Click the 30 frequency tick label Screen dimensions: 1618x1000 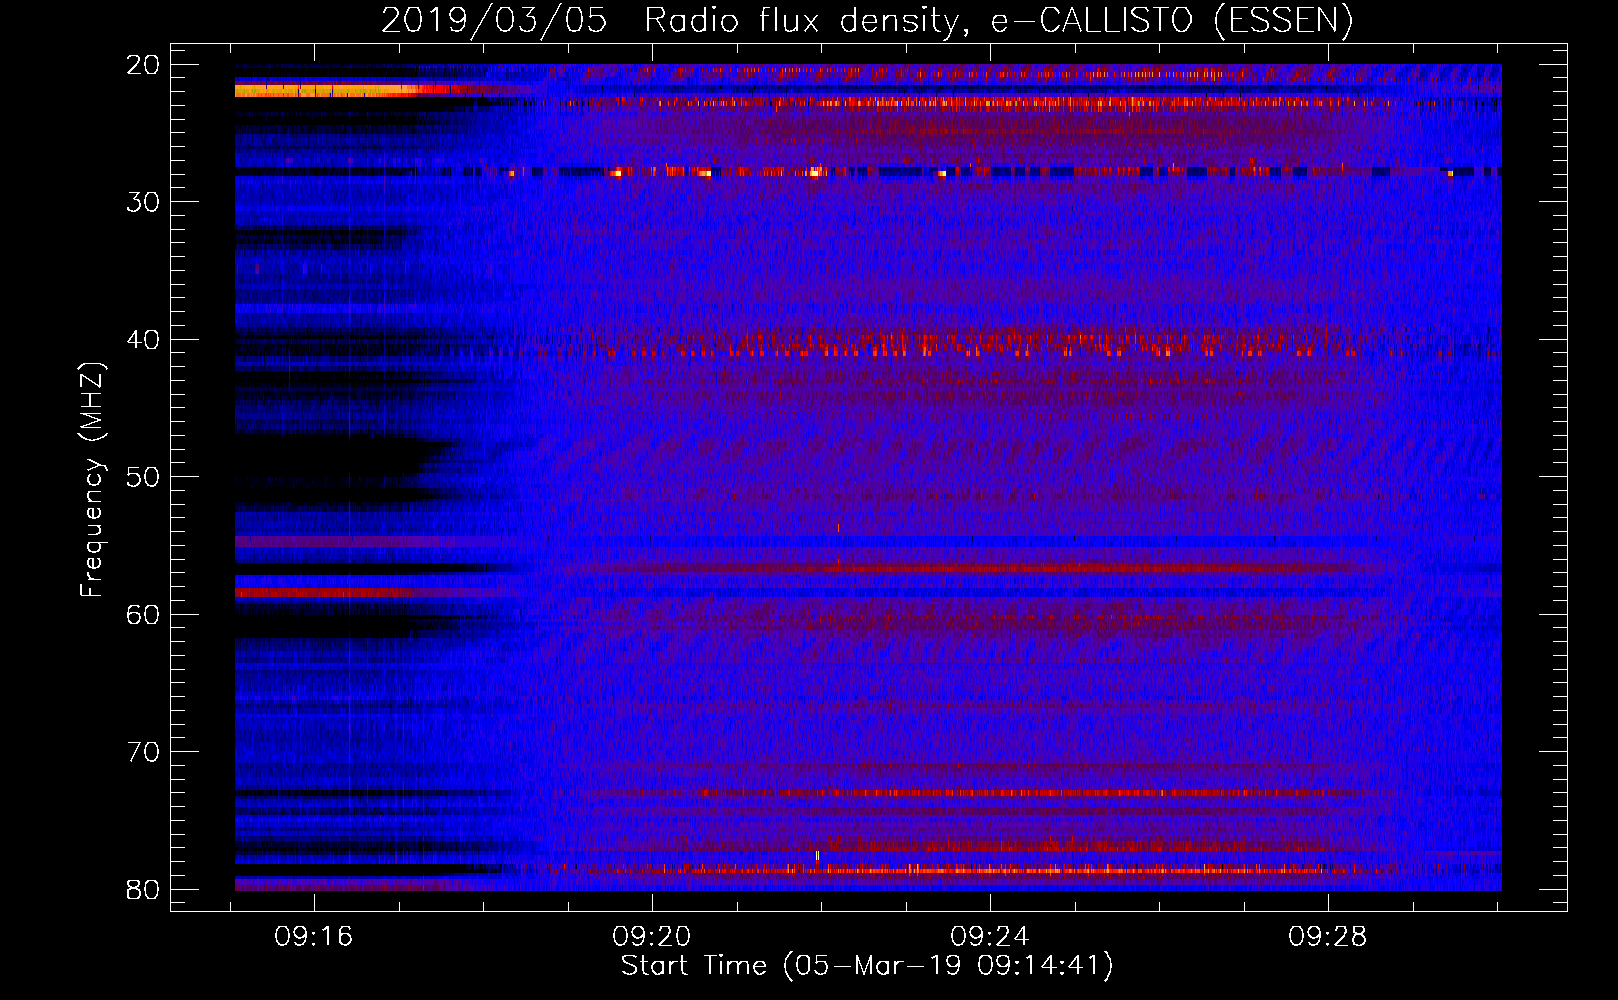click(143, 202)
